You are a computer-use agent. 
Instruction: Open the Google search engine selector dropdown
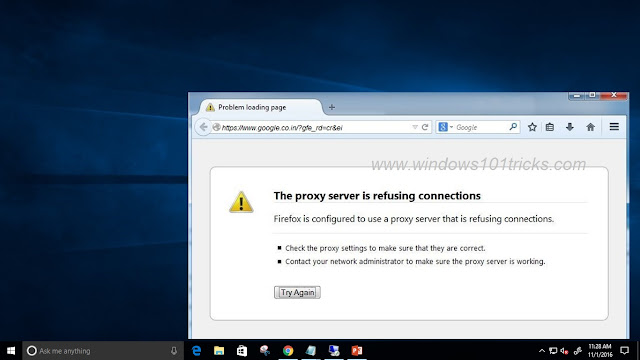pyautogui.click(x=446, y=127)
